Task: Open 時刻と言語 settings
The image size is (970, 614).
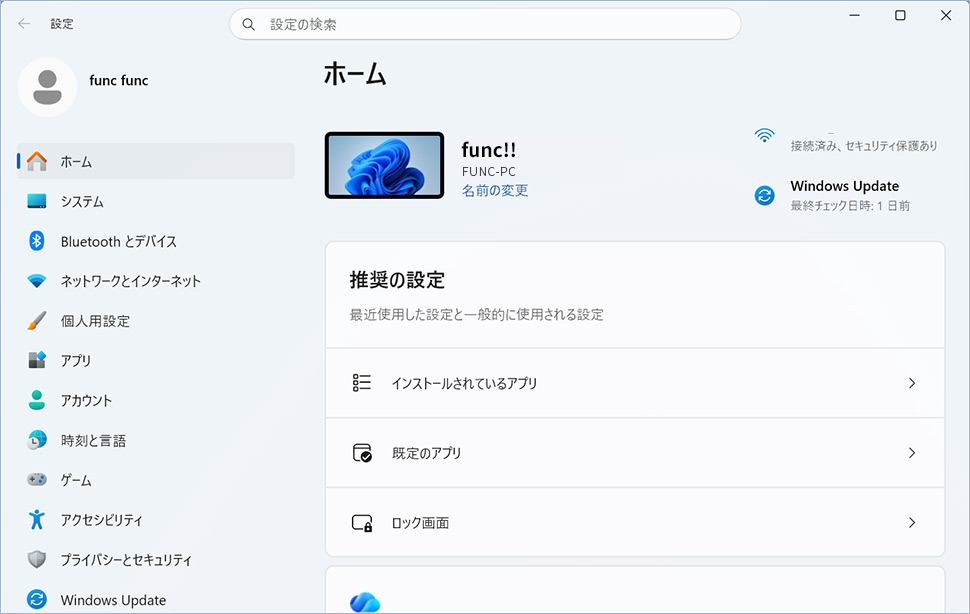Action: click(156, 440)
